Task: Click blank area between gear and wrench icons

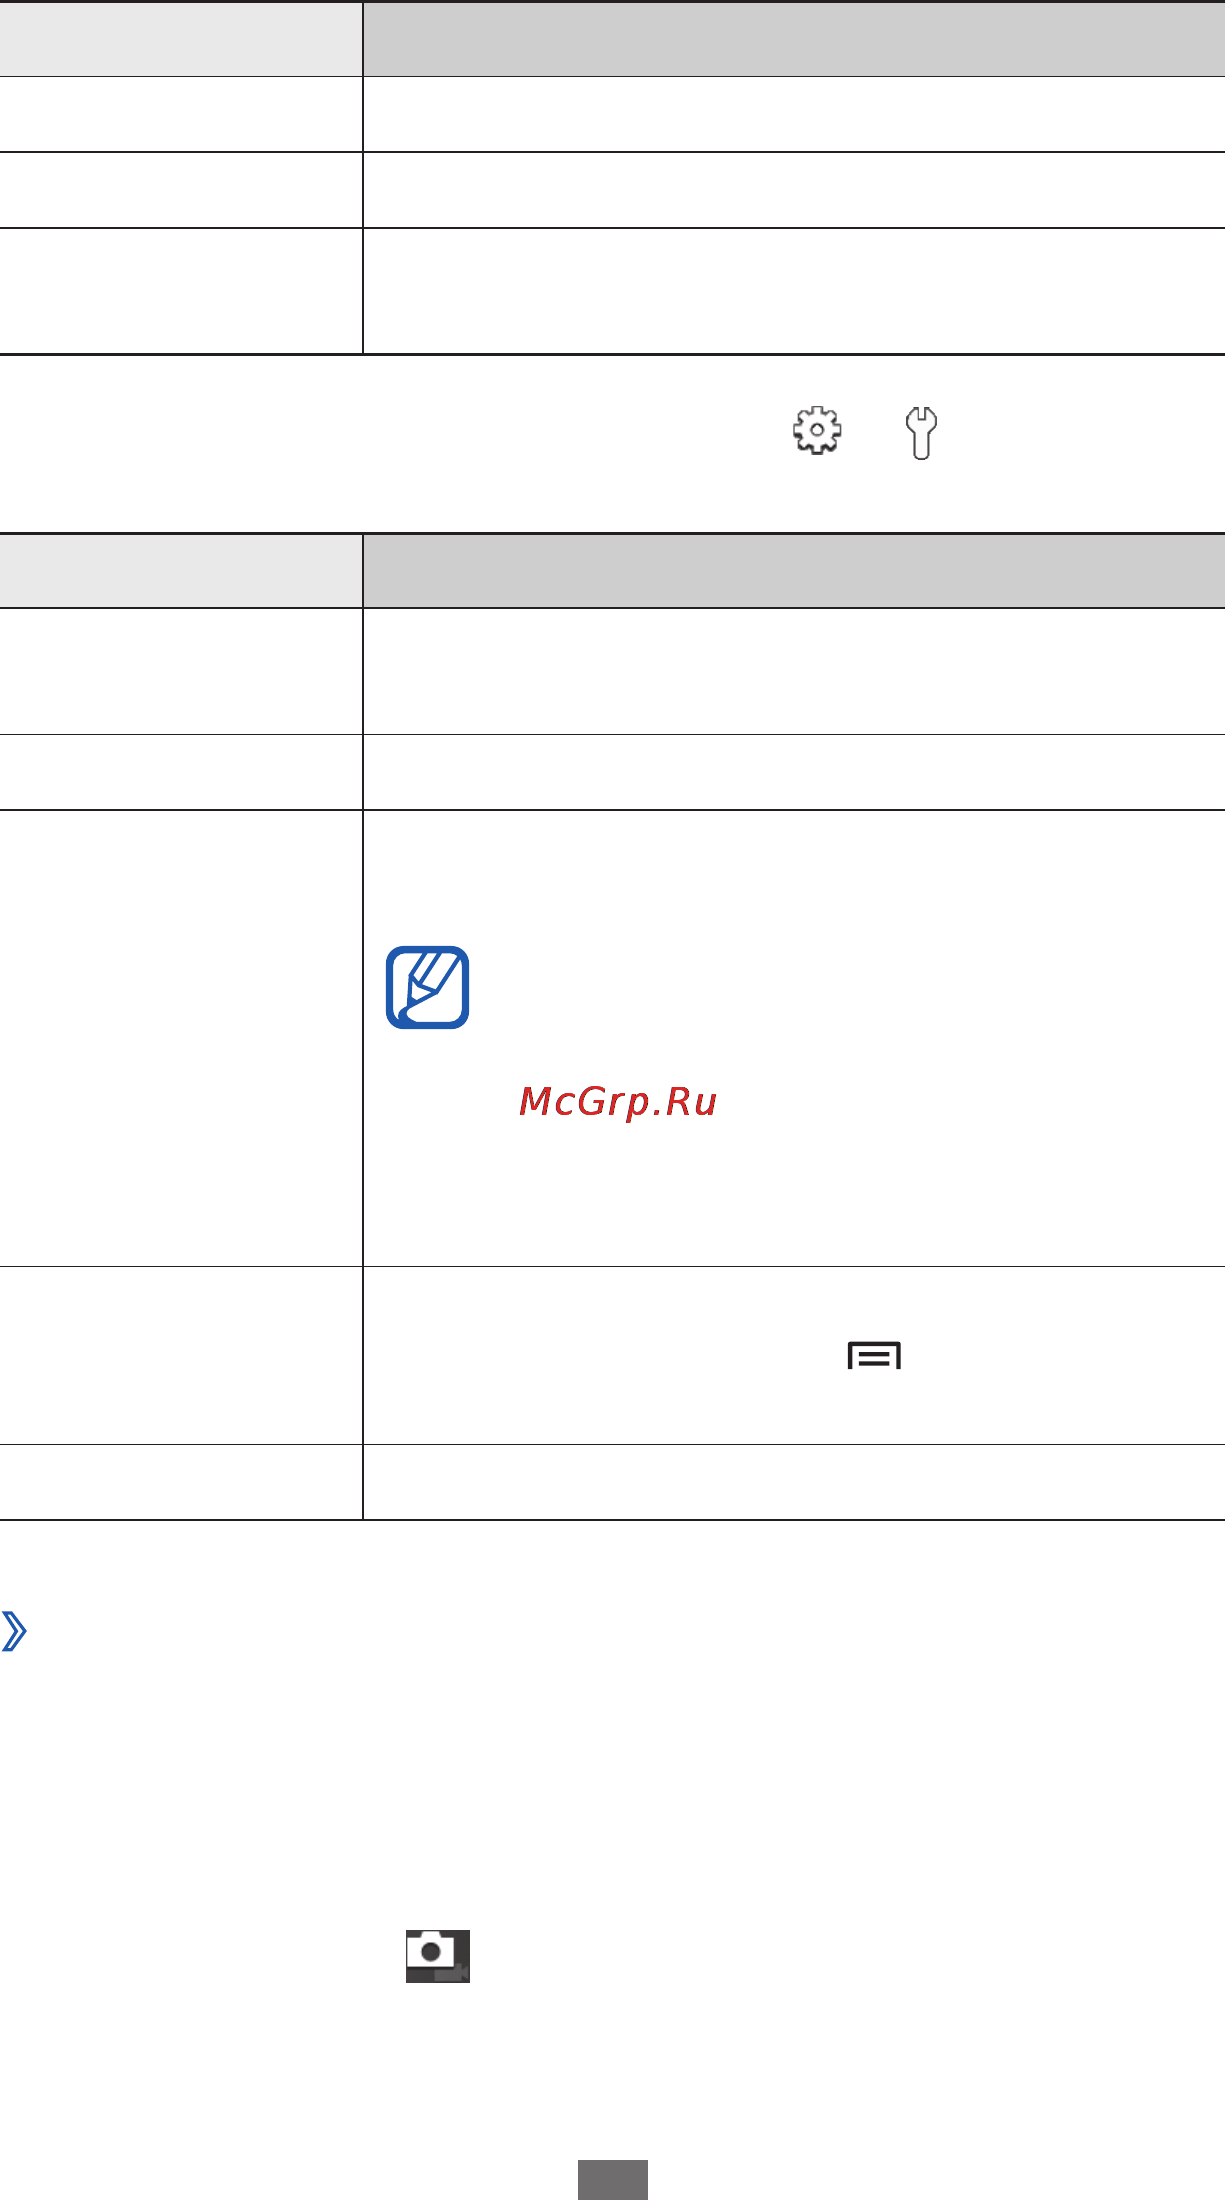Action: click(x=873, y=432)
